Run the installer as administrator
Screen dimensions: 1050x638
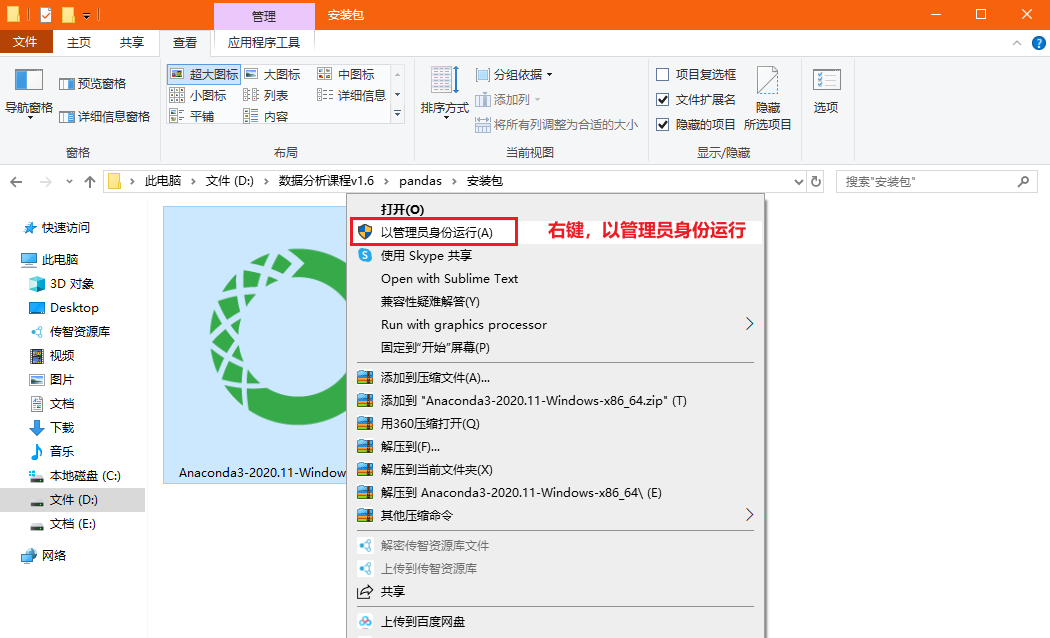tap(435, 232)
